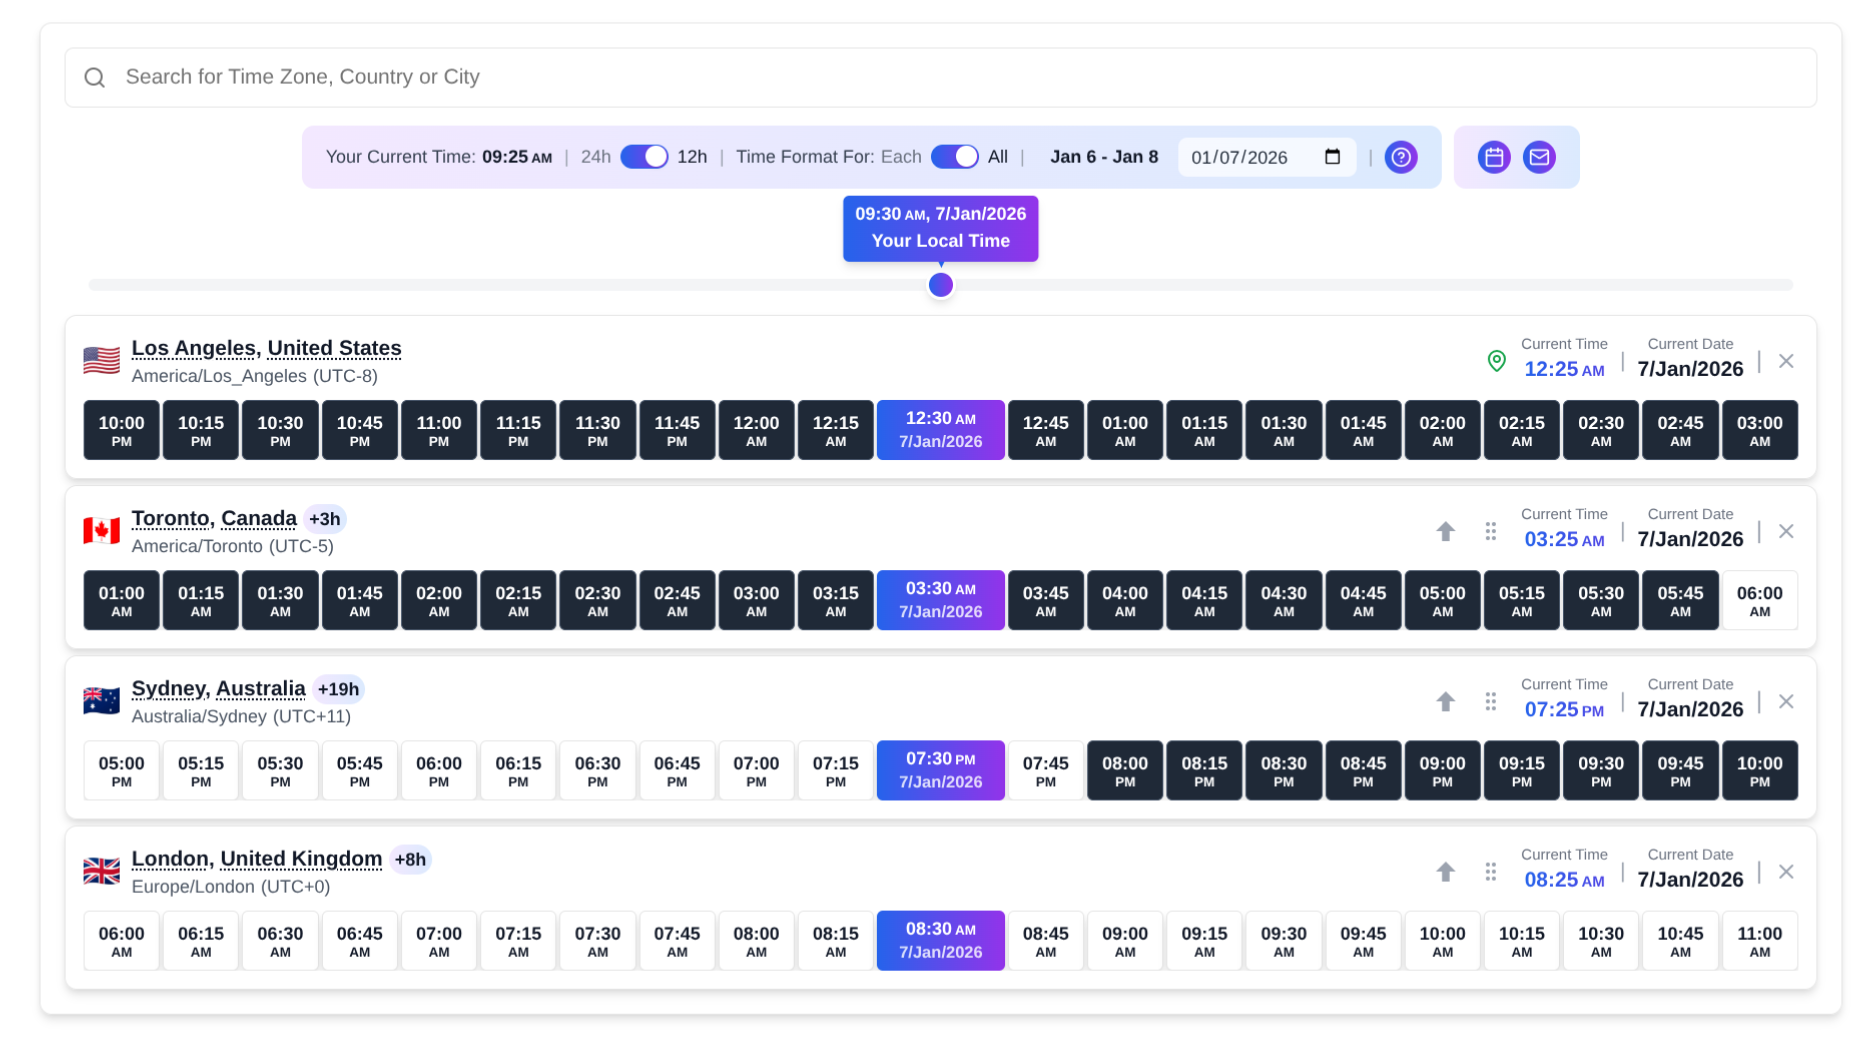This screenshot has width=1876, height=1042.
Task: Click the green location pin beside Los Angeles
Action: (x=1497, y=361)
